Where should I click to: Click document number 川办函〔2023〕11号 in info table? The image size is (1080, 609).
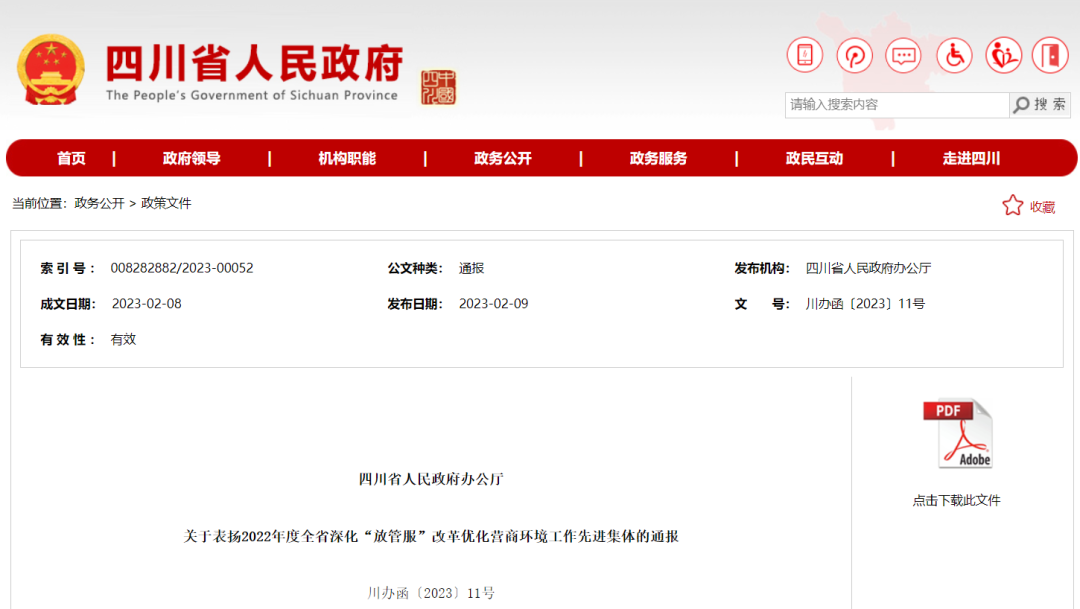865,304
